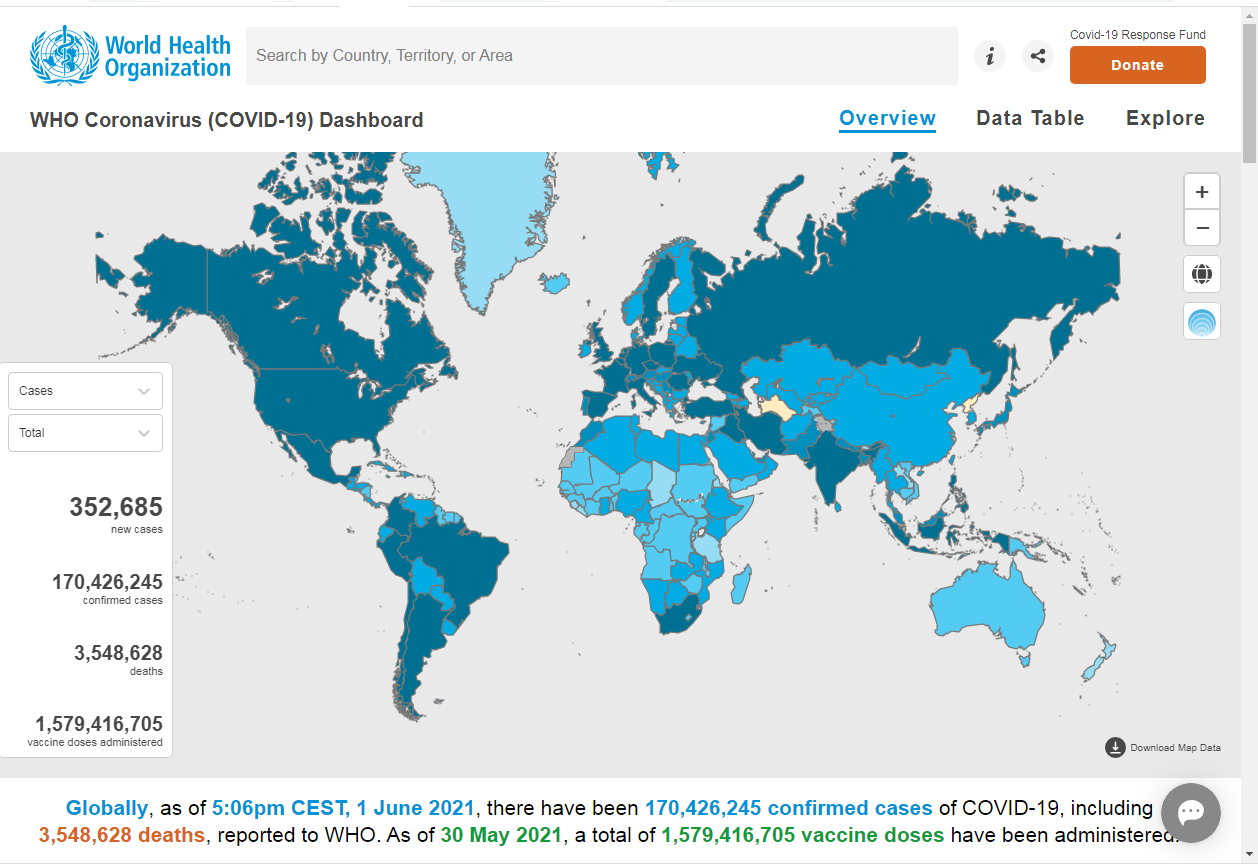
Task: Expand the Total period dropdown
Action: pyautogui.click(x=85, y=433)
